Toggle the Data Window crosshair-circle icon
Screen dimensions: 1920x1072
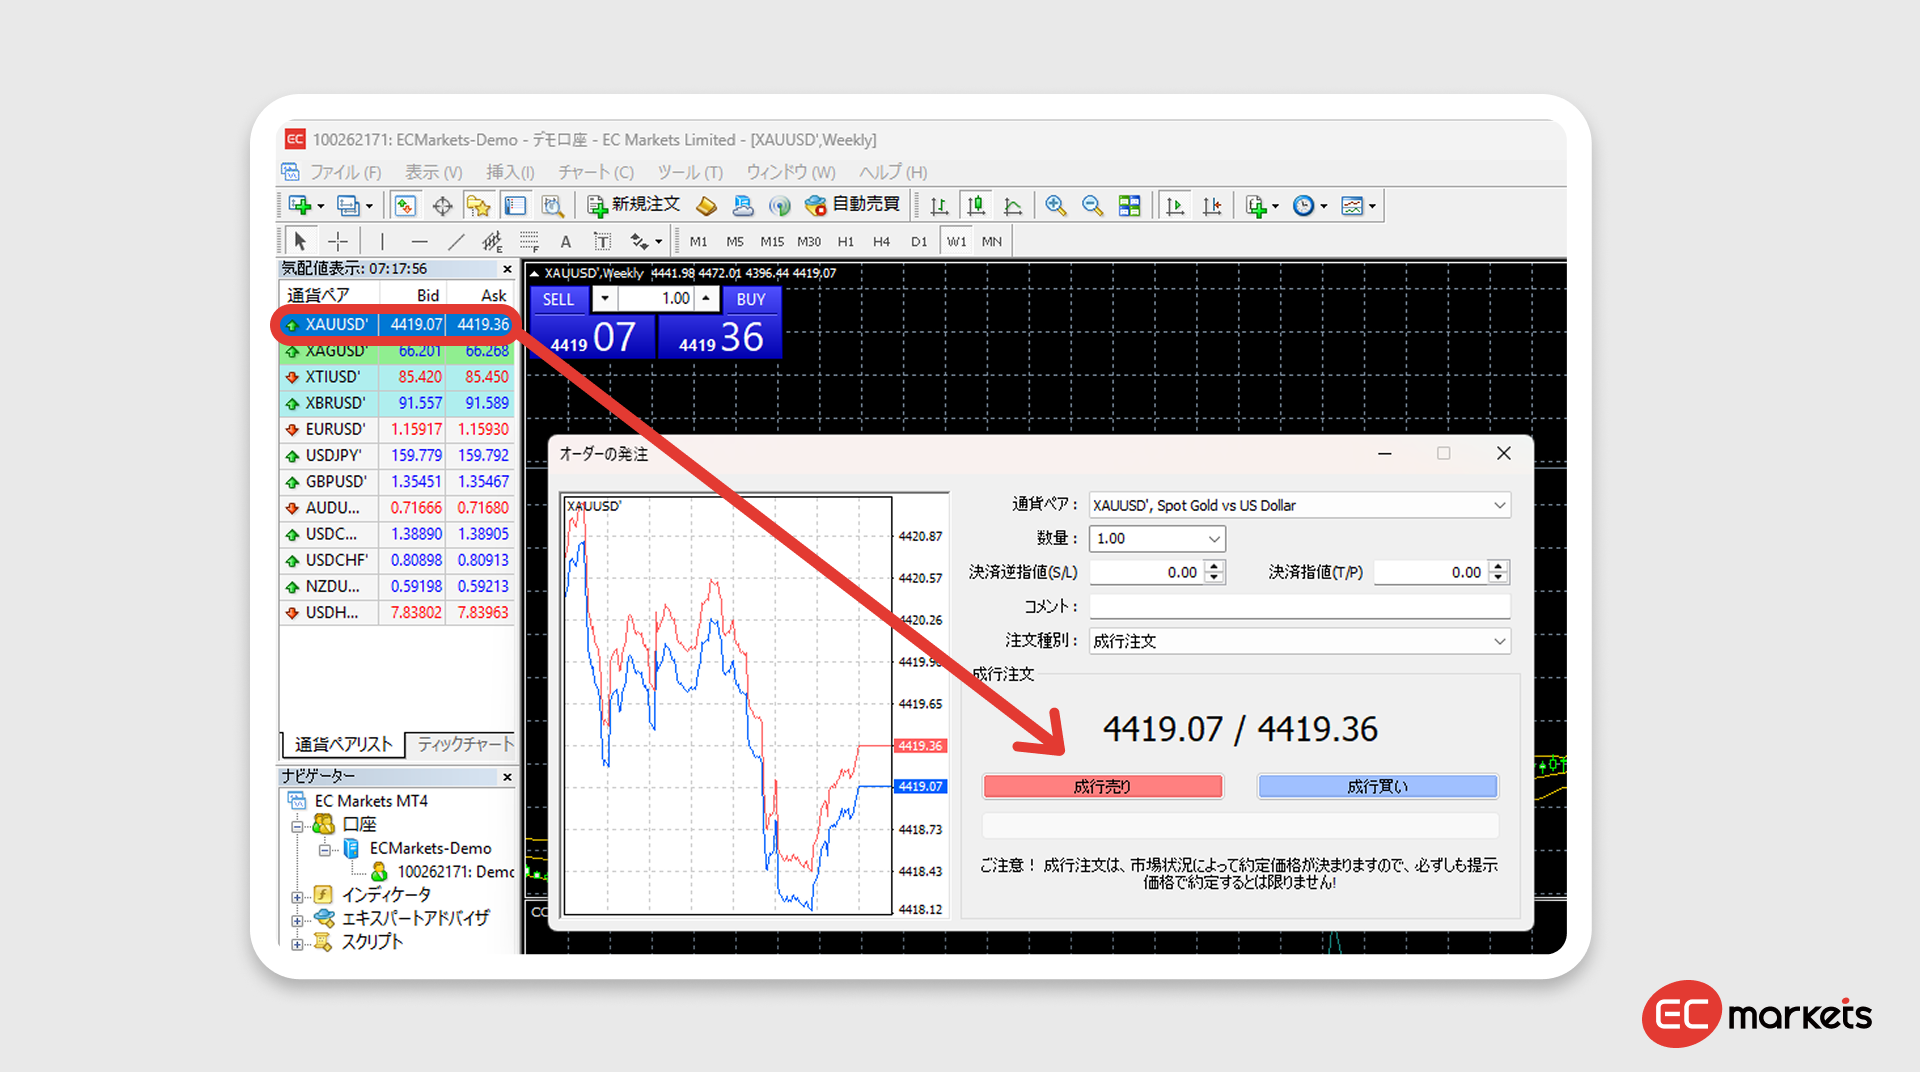(x=442, y=206)
